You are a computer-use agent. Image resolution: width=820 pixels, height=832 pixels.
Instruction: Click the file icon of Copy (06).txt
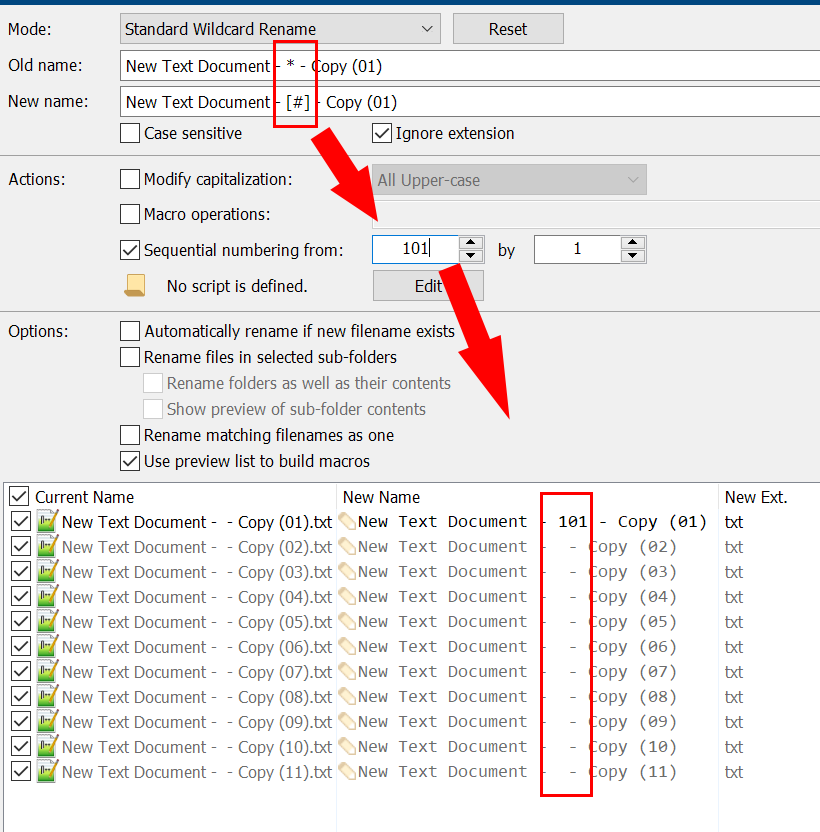click(x=47, y=646)
